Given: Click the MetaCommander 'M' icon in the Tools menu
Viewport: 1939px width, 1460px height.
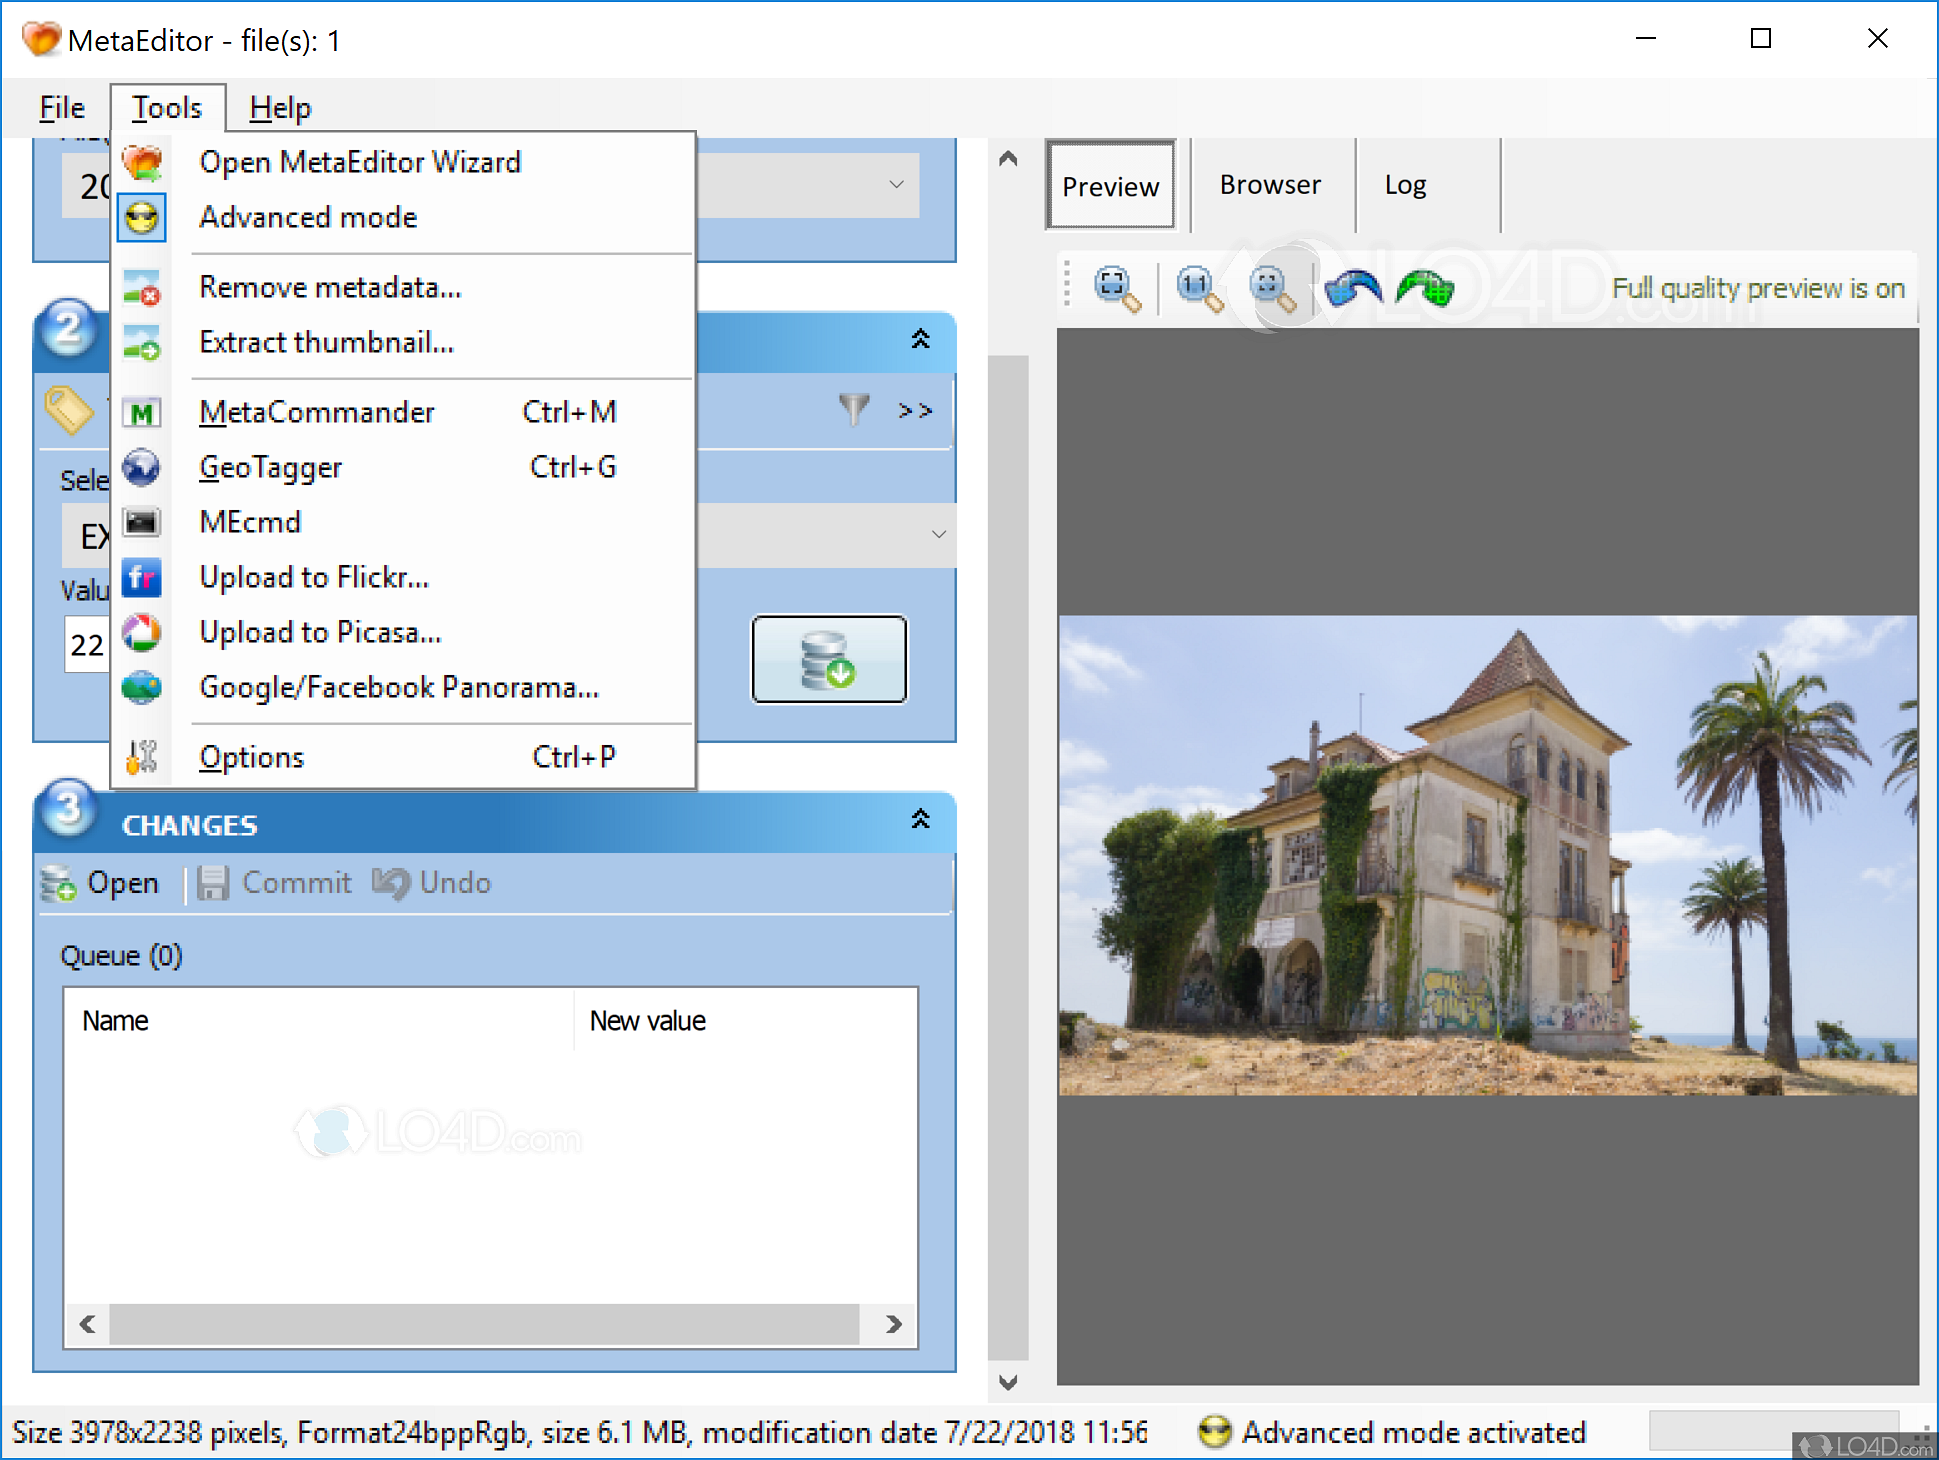Looking at the screenshot, I should (142, 412).
